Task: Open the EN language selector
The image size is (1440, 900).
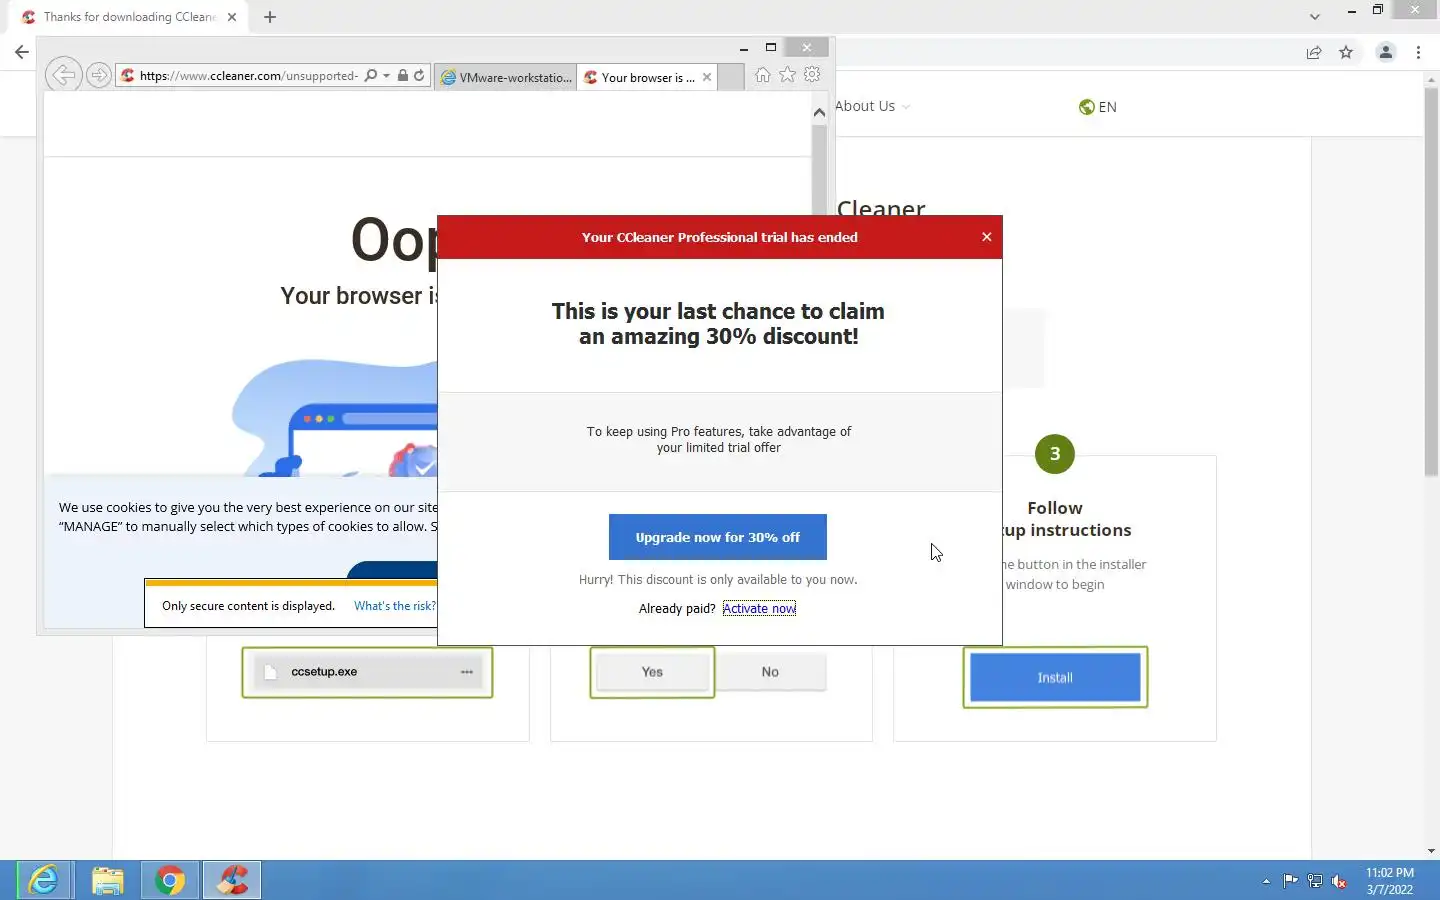Action: [x=1097, y=107]
